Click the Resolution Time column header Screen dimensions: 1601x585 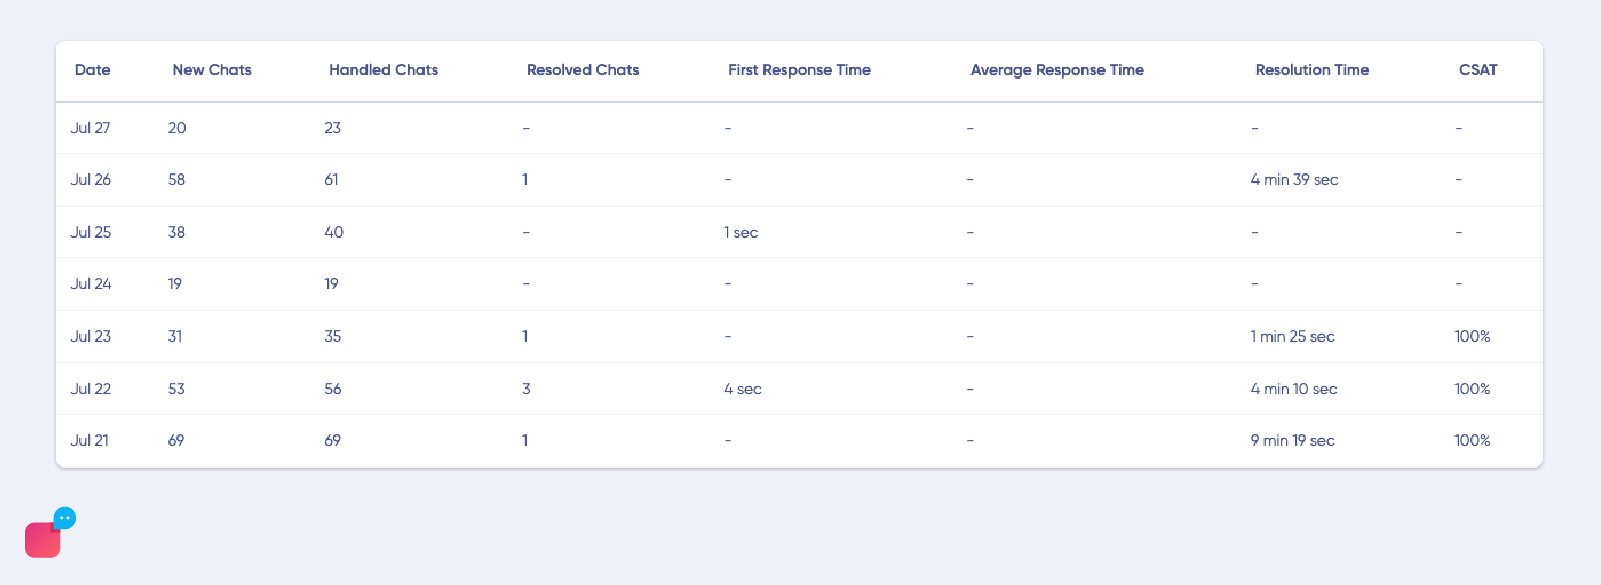click(1313, 70)
